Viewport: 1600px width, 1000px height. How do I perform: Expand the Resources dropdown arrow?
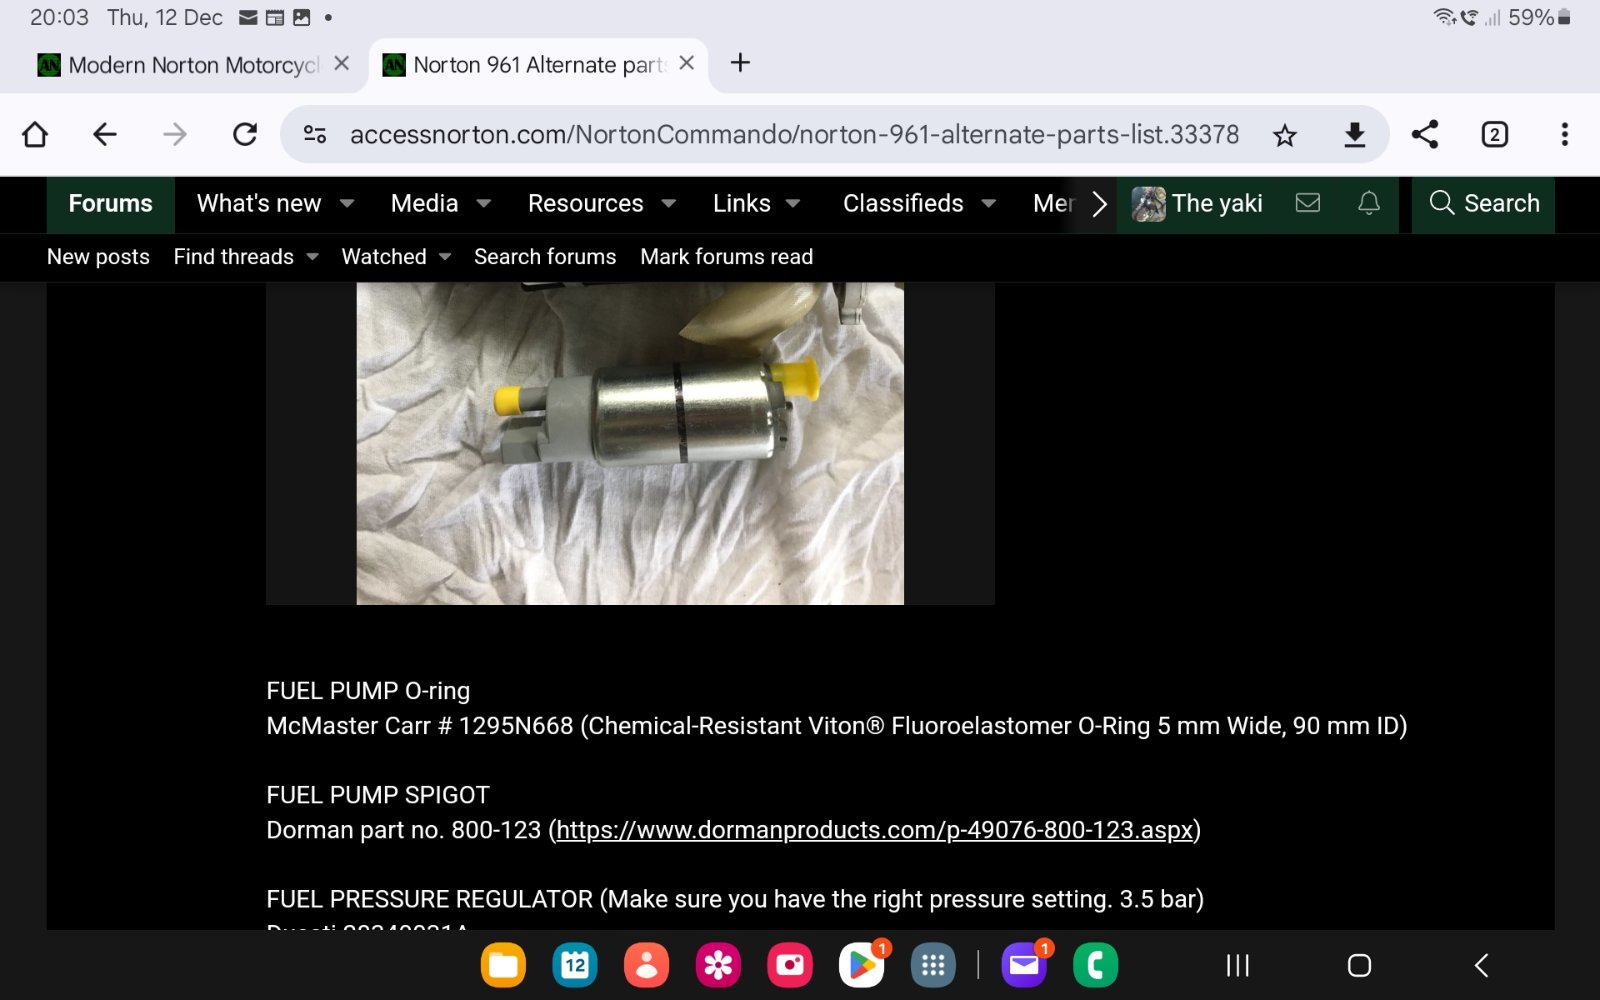click(669, 204)
